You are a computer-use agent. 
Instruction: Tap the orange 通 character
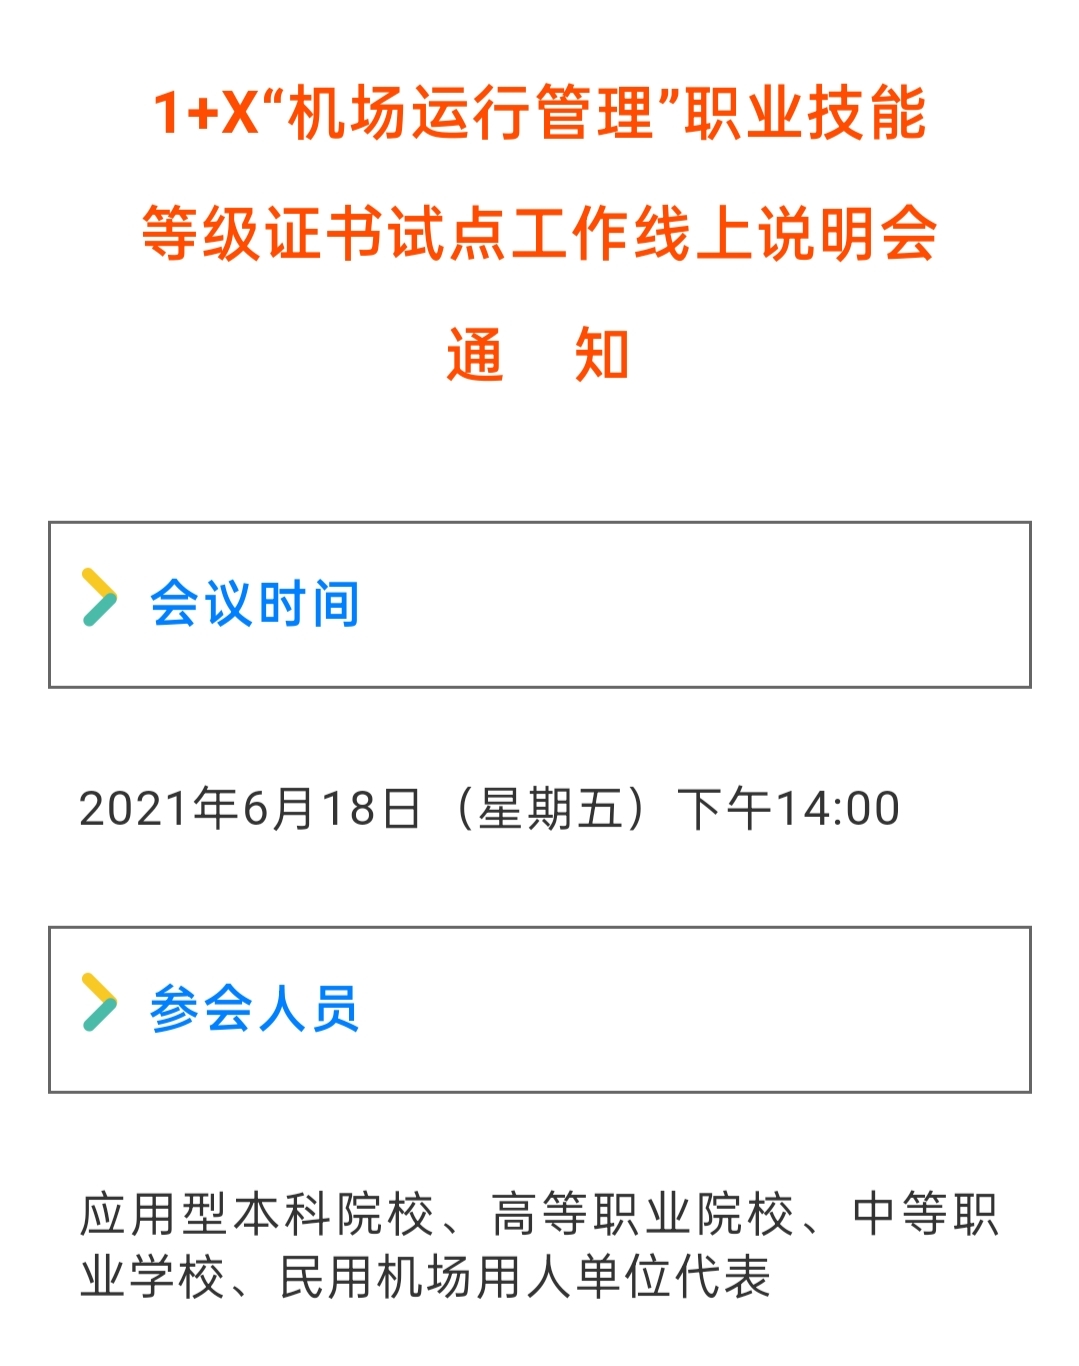[x=475, y=354]
